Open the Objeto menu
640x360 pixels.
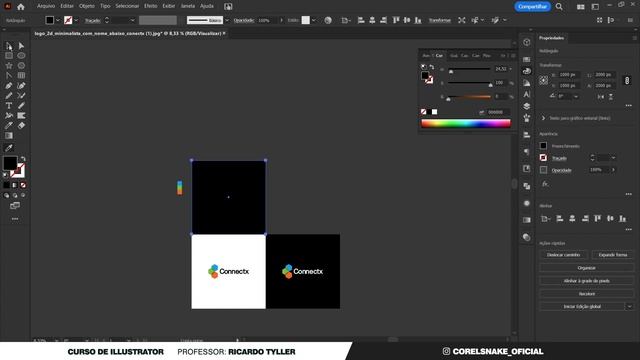pos(87,6)
